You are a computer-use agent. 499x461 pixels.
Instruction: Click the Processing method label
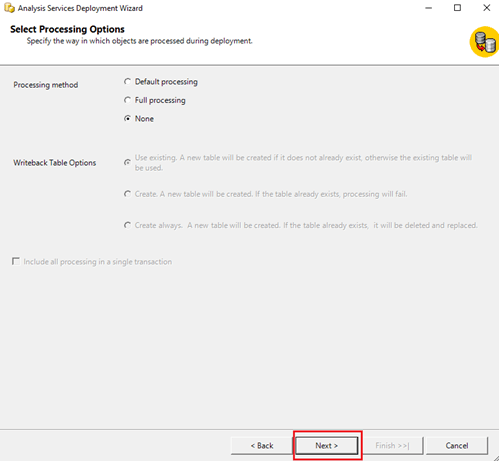pos(46,85)
